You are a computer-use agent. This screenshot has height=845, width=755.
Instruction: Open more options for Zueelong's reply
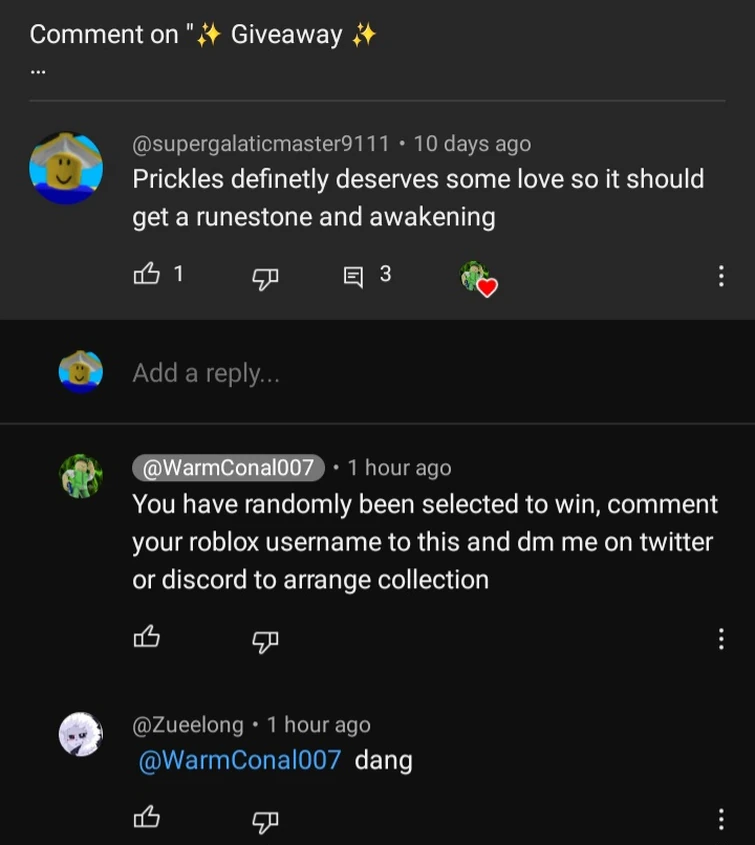721,819
